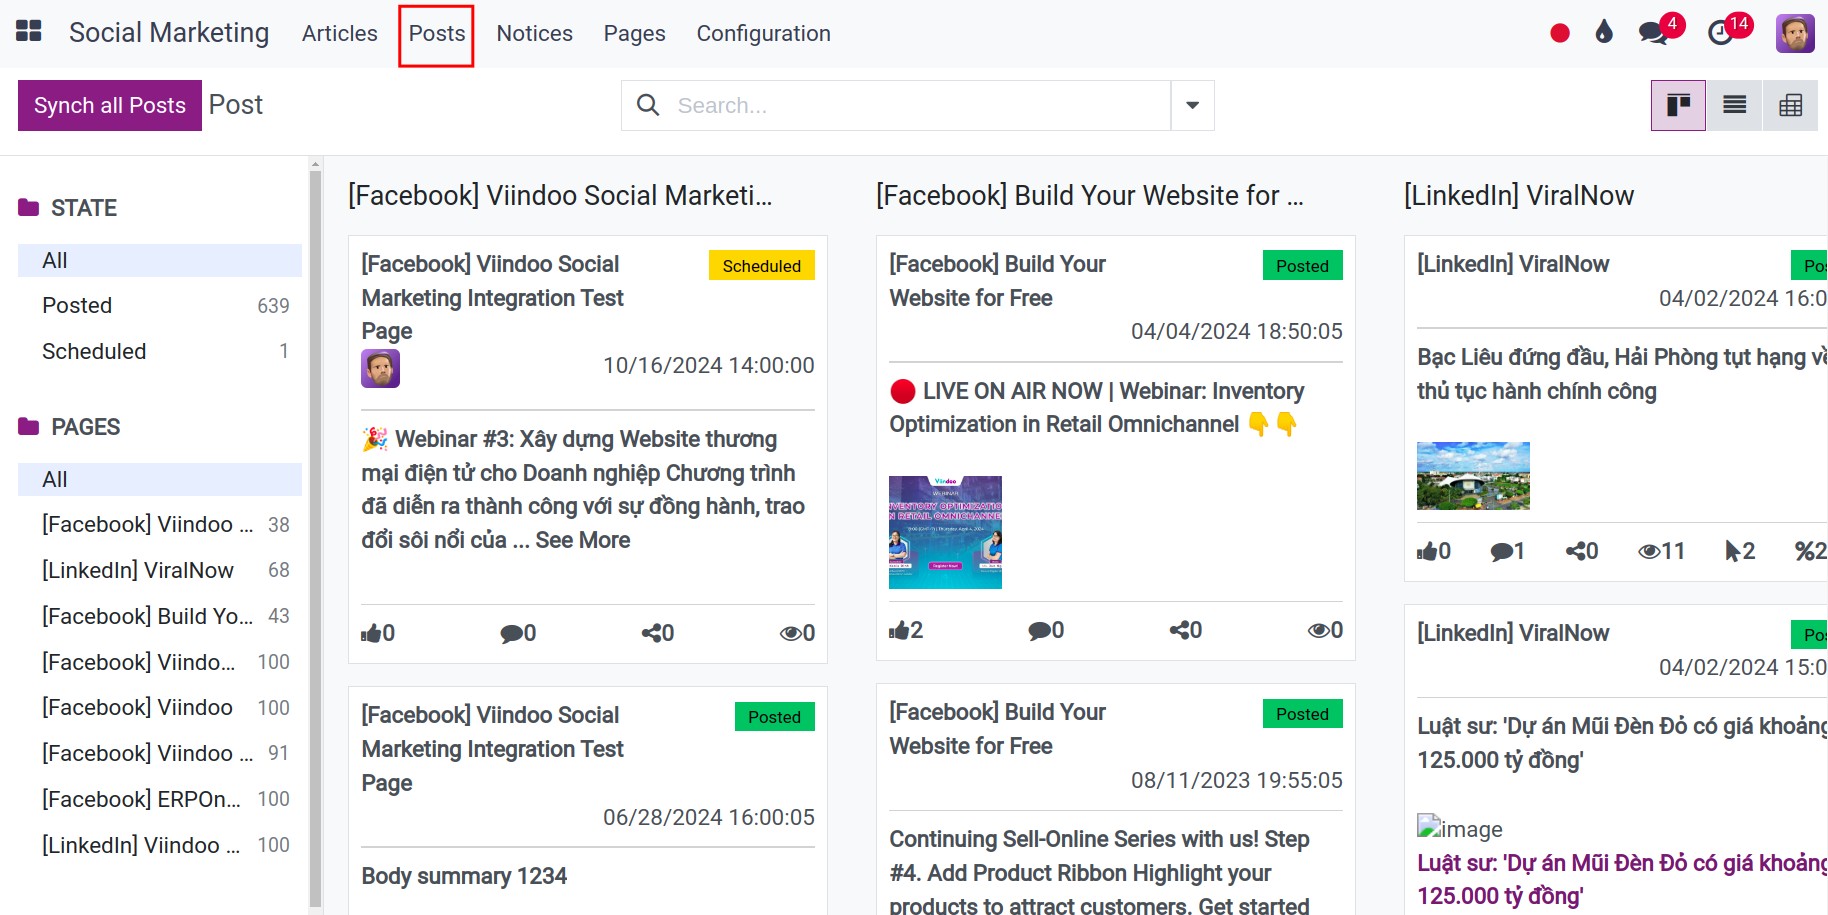Switch to pivot table view

click(x=1791, y=105)
